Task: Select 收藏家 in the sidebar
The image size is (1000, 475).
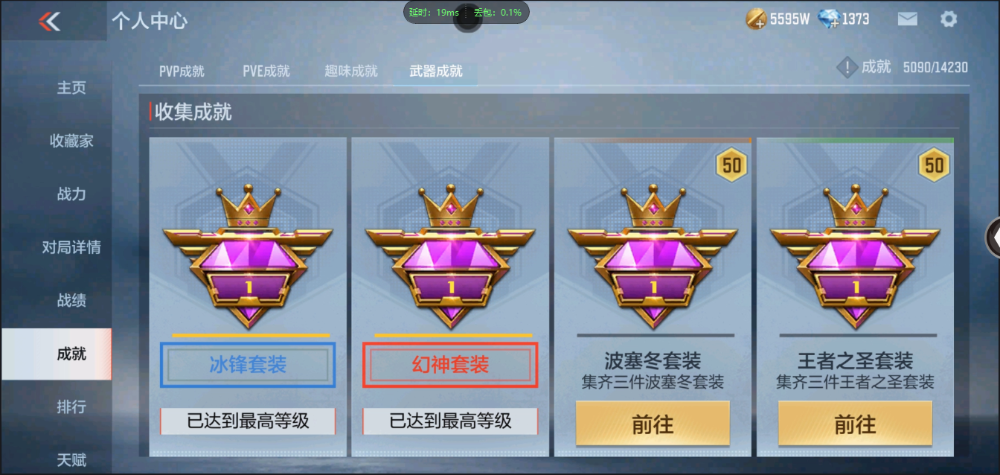Action: click(x=71, y=141)
